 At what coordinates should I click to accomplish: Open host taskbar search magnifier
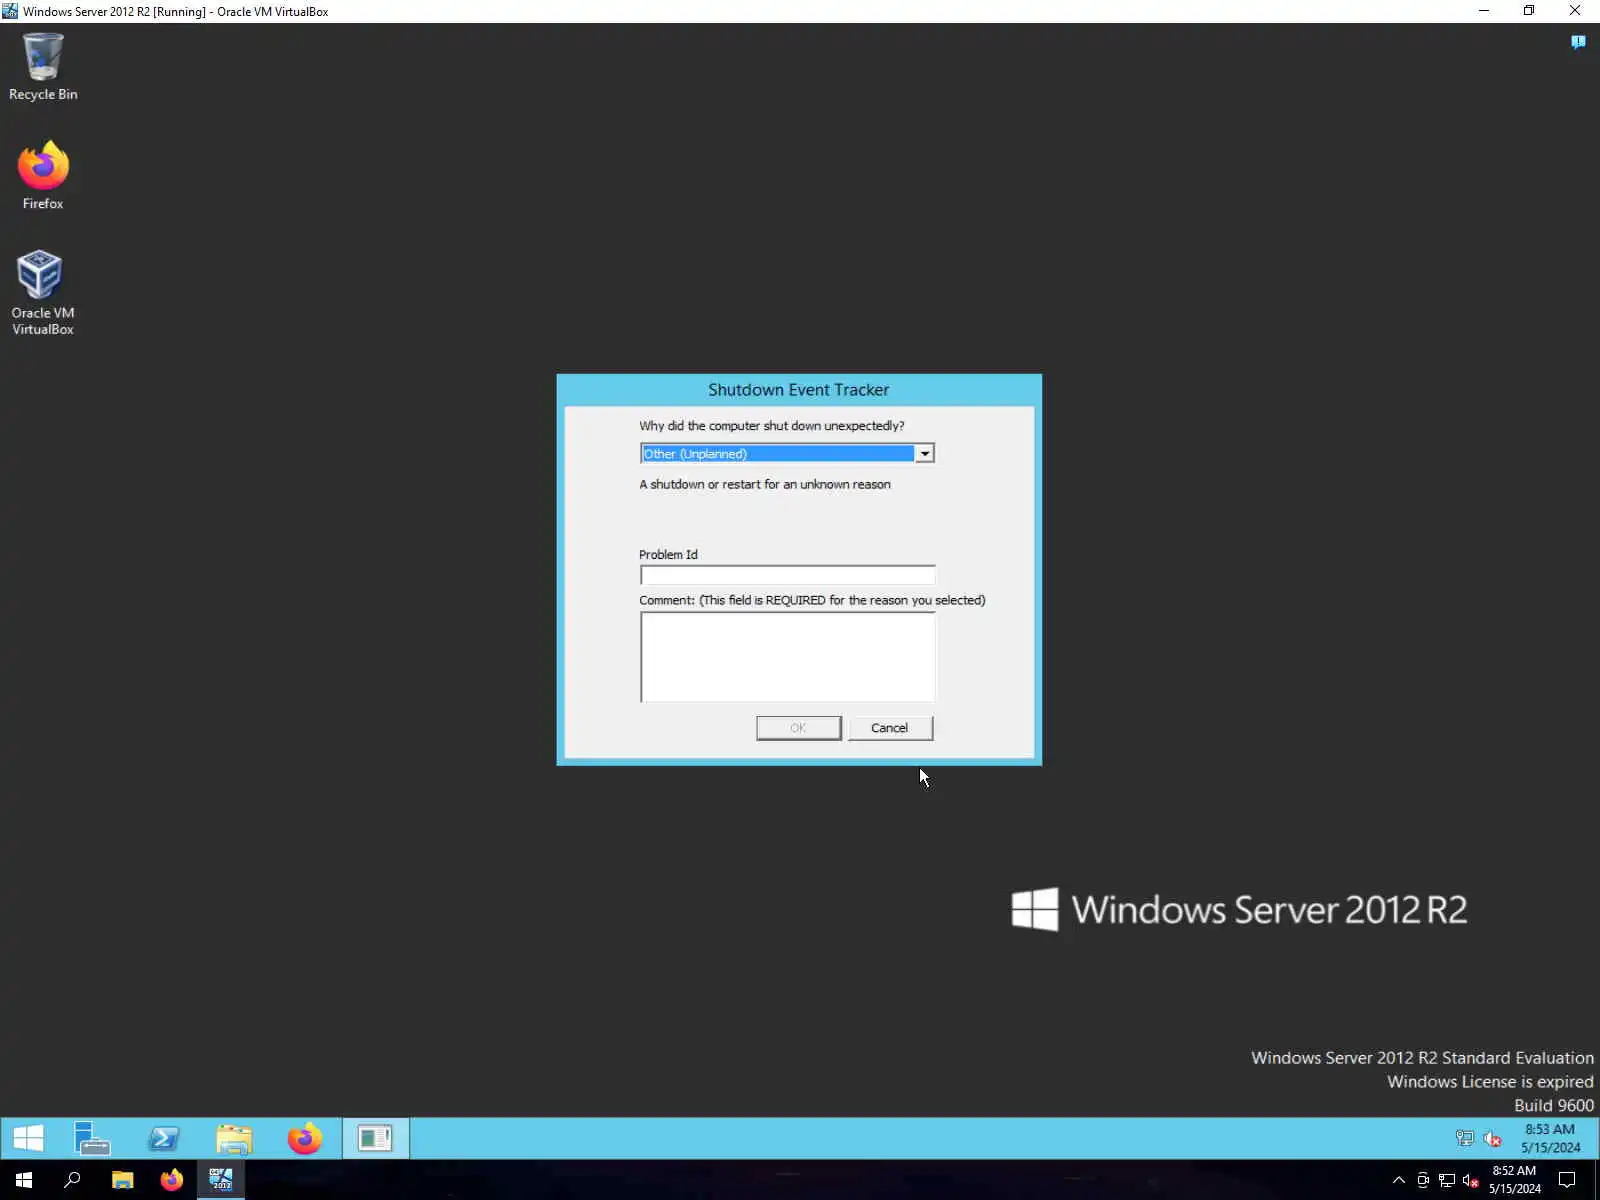pyautogui.click(x=72, y=1180)
